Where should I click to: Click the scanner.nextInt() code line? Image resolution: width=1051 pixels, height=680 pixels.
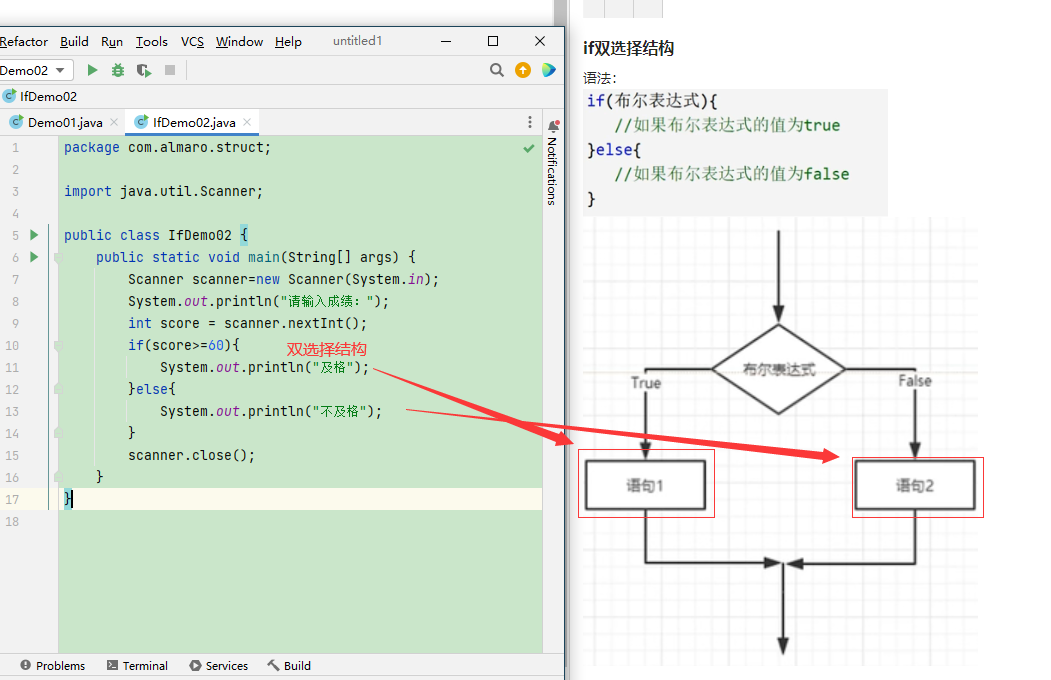tap(247, 324)
